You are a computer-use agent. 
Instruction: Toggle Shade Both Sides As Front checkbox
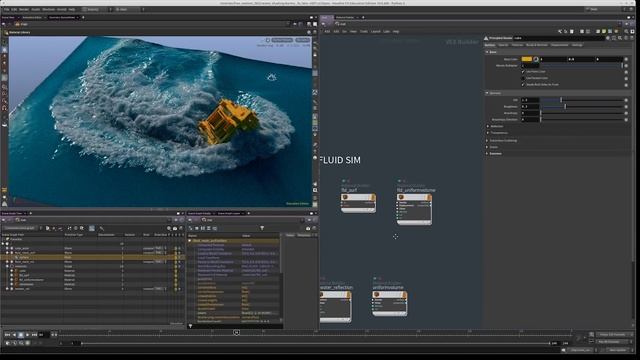click(523, 84)
